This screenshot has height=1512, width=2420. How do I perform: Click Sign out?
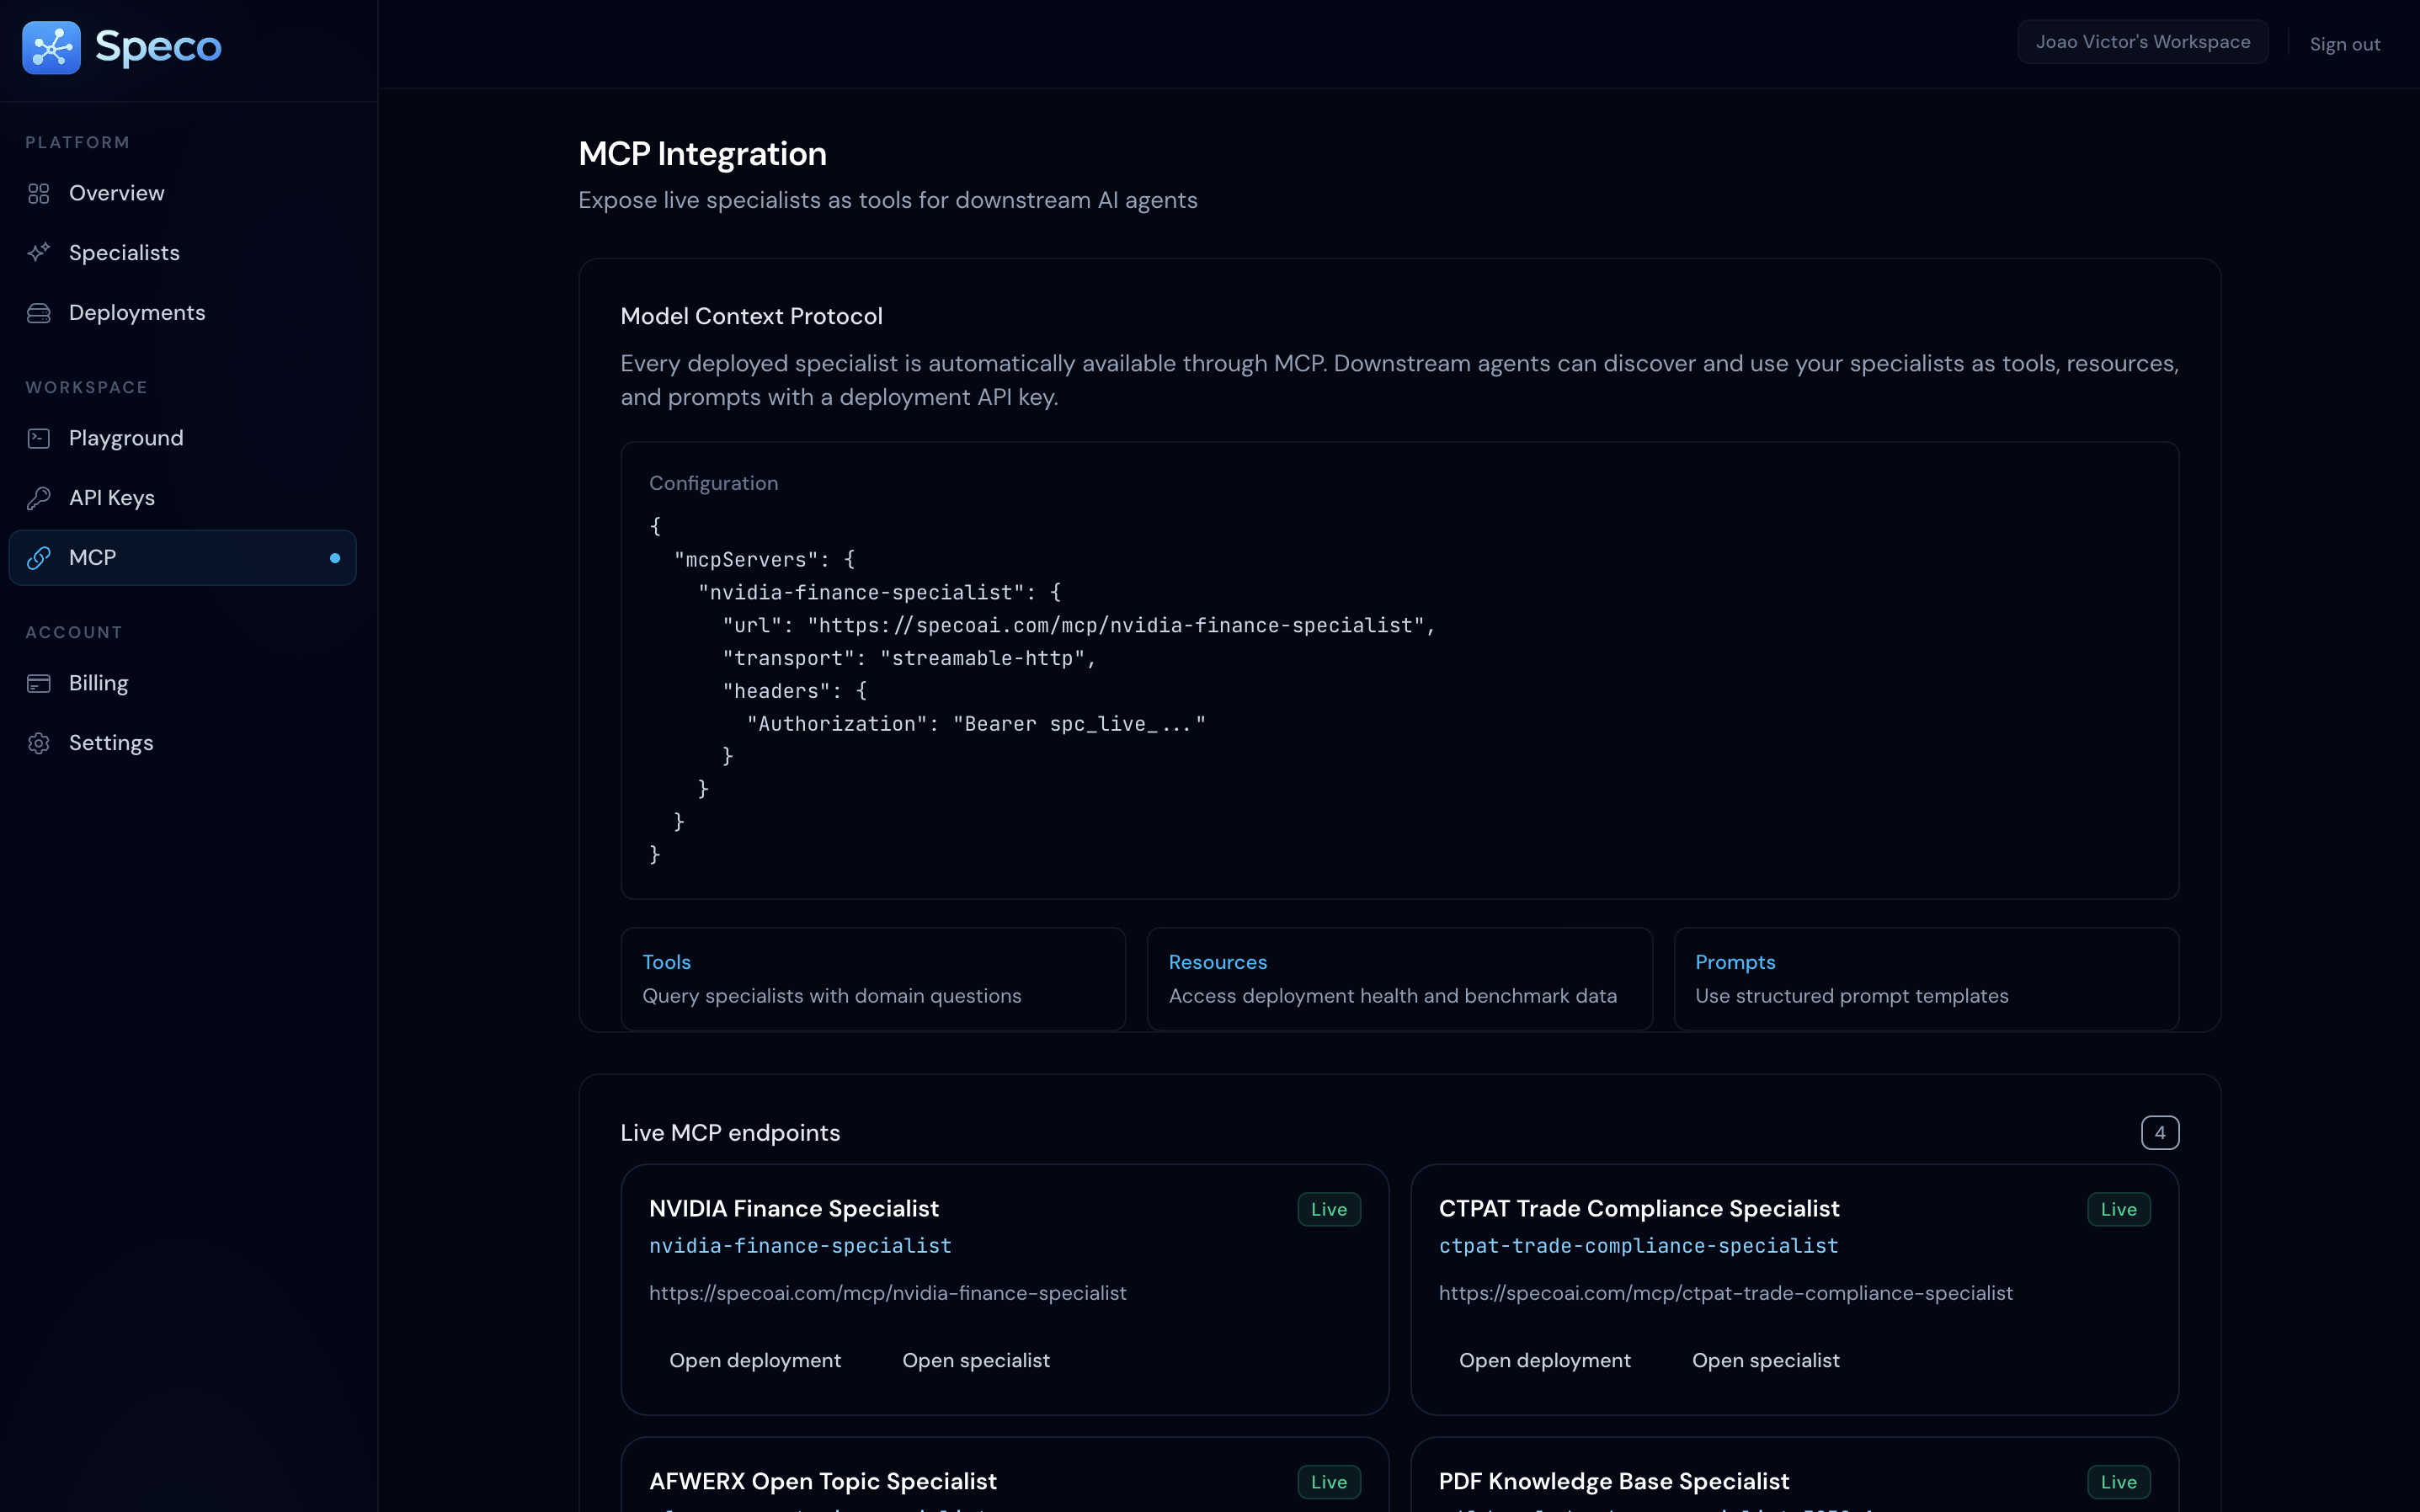(x=2345, y=43)
